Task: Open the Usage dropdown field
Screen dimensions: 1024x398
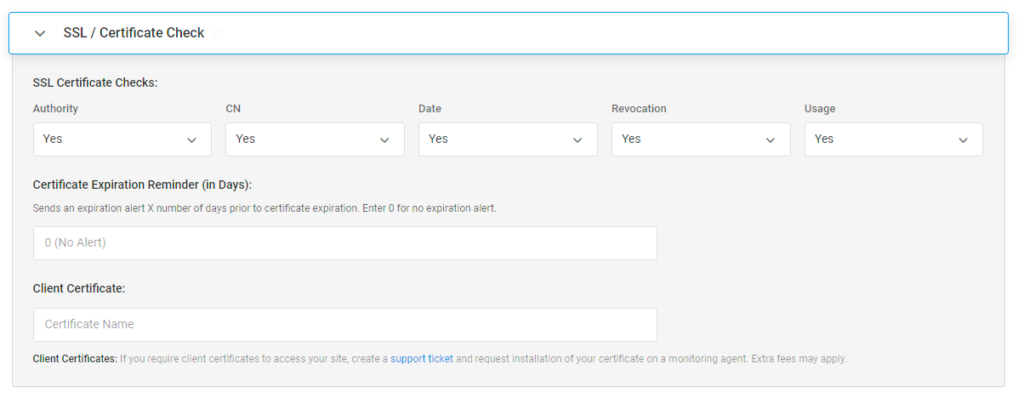Action: [893, 139]
